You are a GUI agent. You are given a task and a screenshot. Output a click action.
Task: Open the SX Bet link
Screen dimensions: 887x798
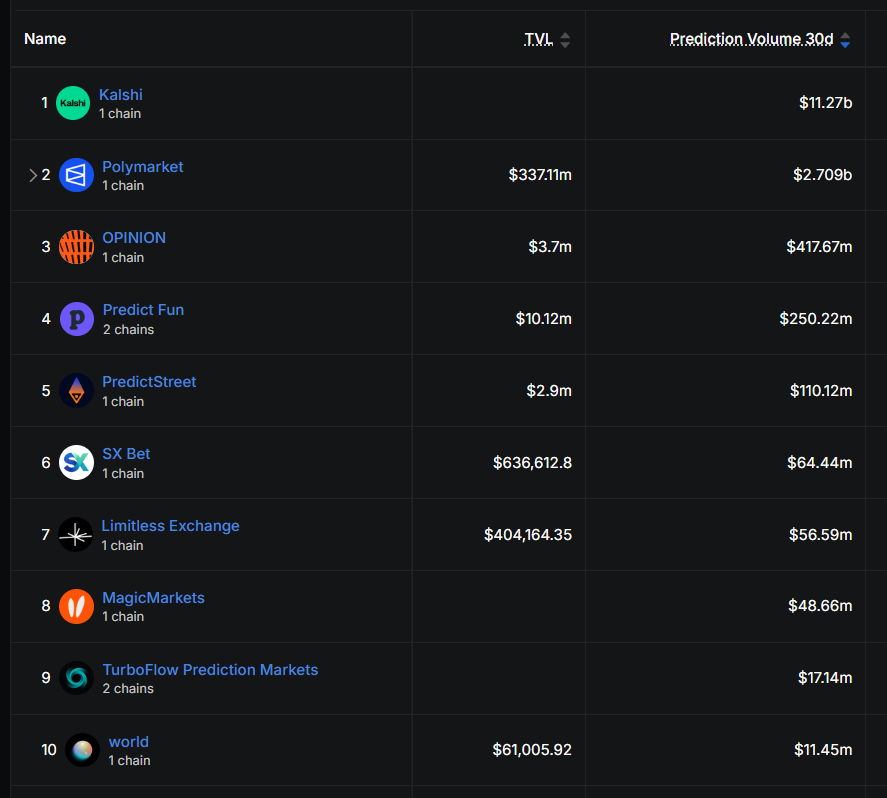point(126,454)
